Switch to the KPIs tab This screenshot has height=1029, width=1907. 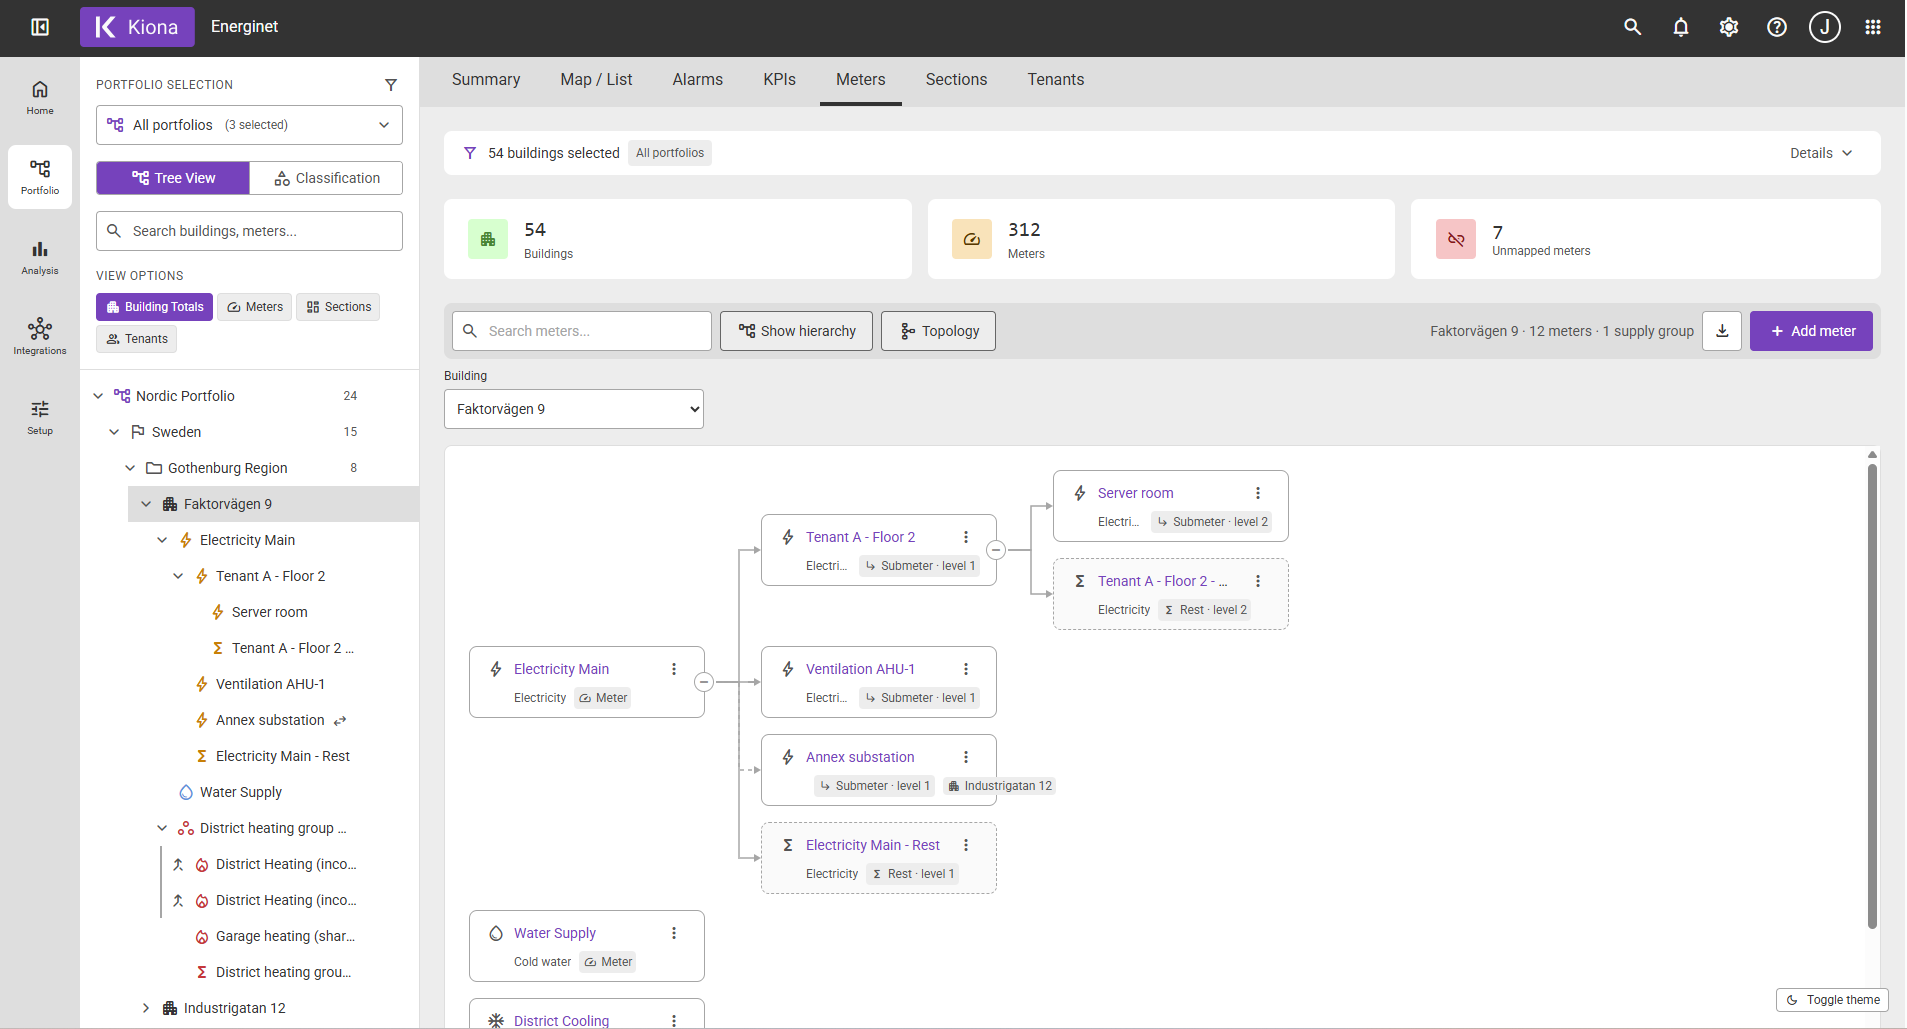click(780, 80)
